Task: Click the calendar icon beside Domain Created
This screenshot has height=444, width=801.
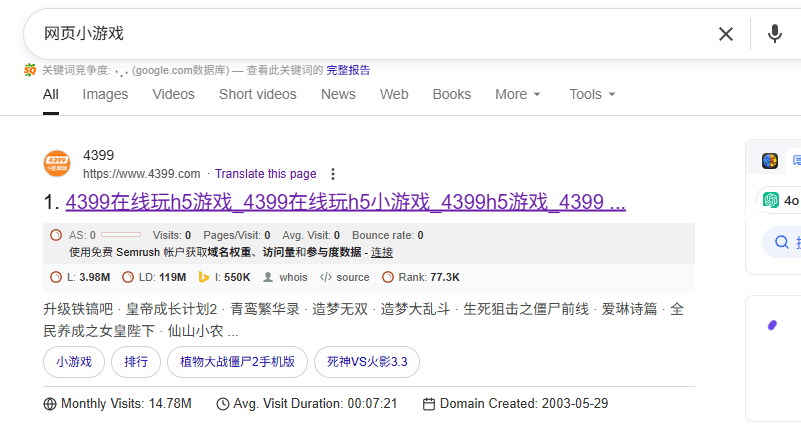Action: 429,404
